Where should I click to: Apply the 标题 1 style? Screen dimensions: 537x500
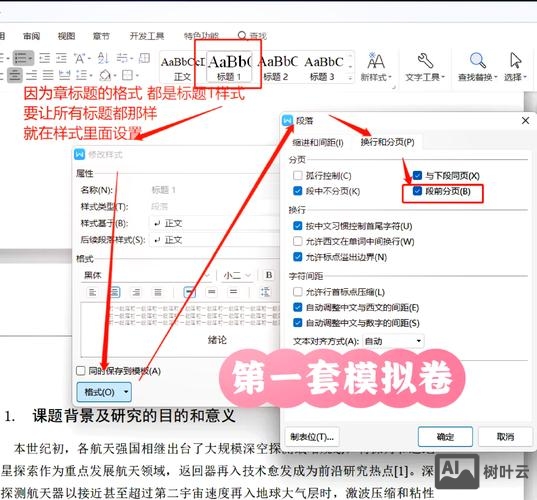pos(229,68)
